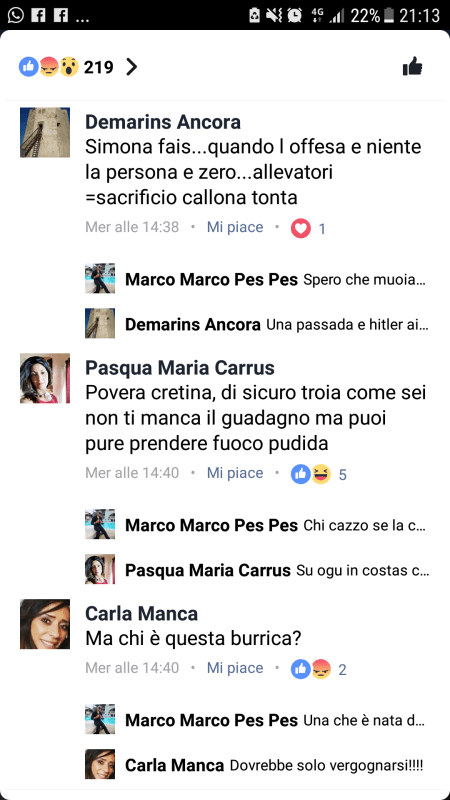Open Pasqua Maria Carrus's profile picture
The height and width of the screenshot is (800, 450).
coord(45,378)
